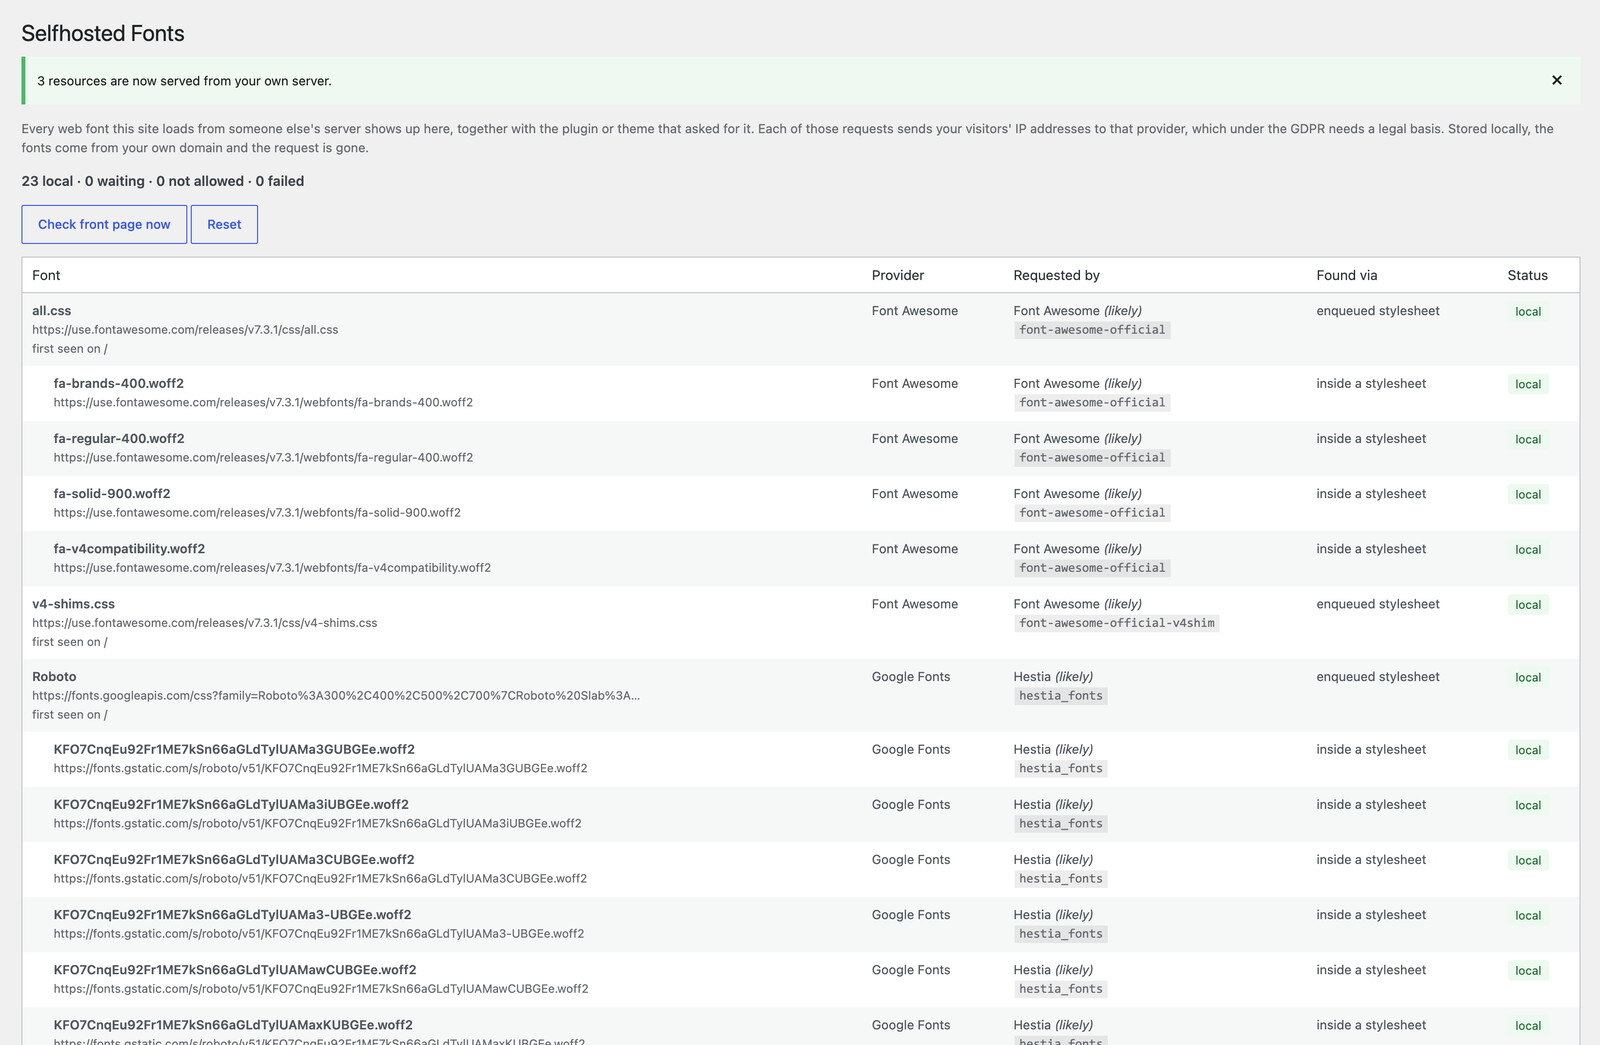Screen dimensions: 1600x1045
Task: Click the font-awesome-official-v4shim handle
Action: pyautogui.click(x=1117, y=623)
